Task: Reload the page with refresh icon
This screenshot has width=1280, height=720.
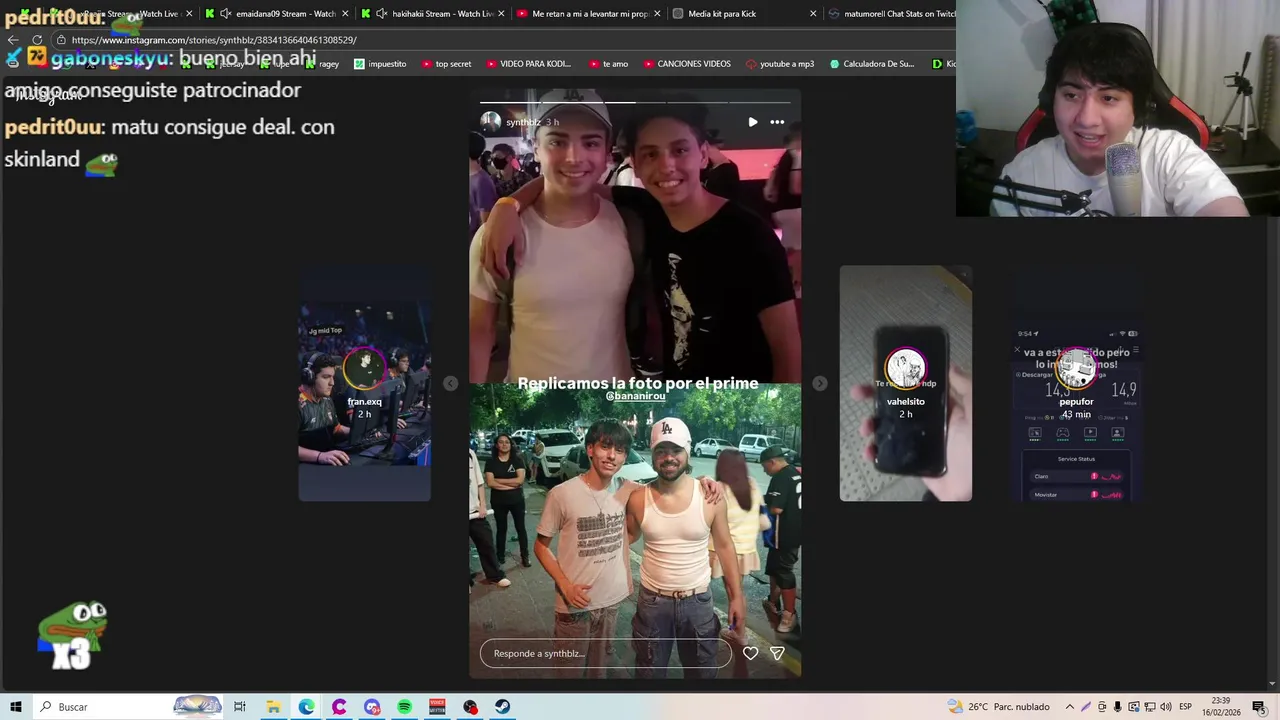Action: [x=37, y=40]
